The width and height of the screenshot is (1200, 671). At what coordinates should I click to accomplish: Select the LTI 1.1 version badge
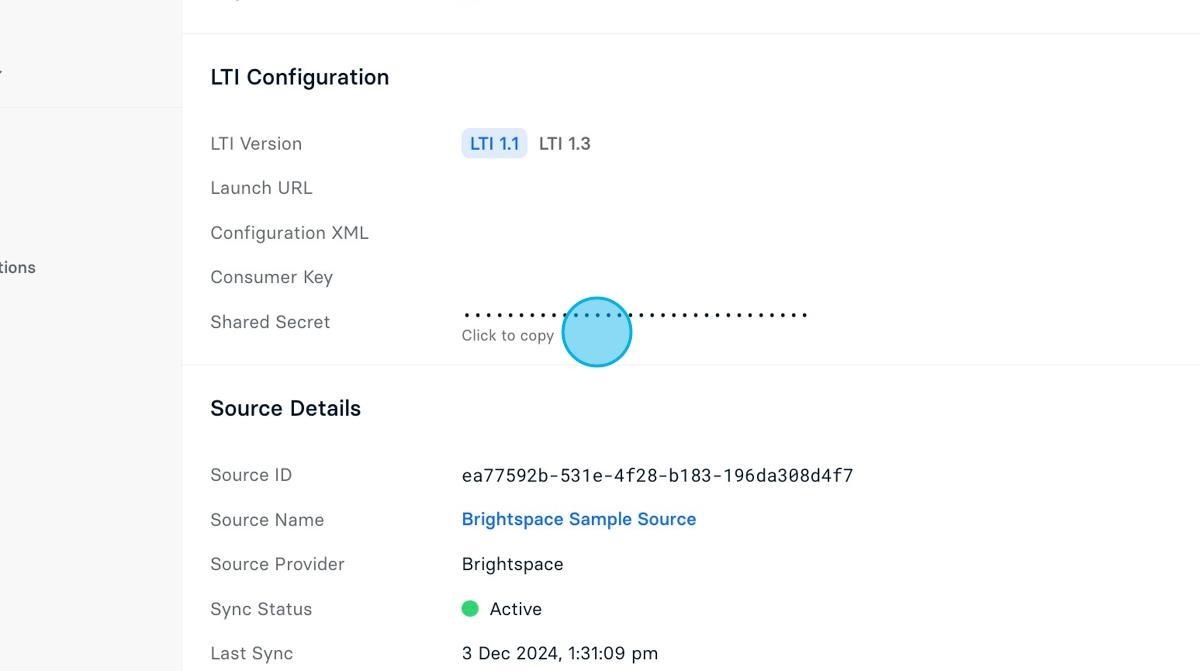click(493, 143)
